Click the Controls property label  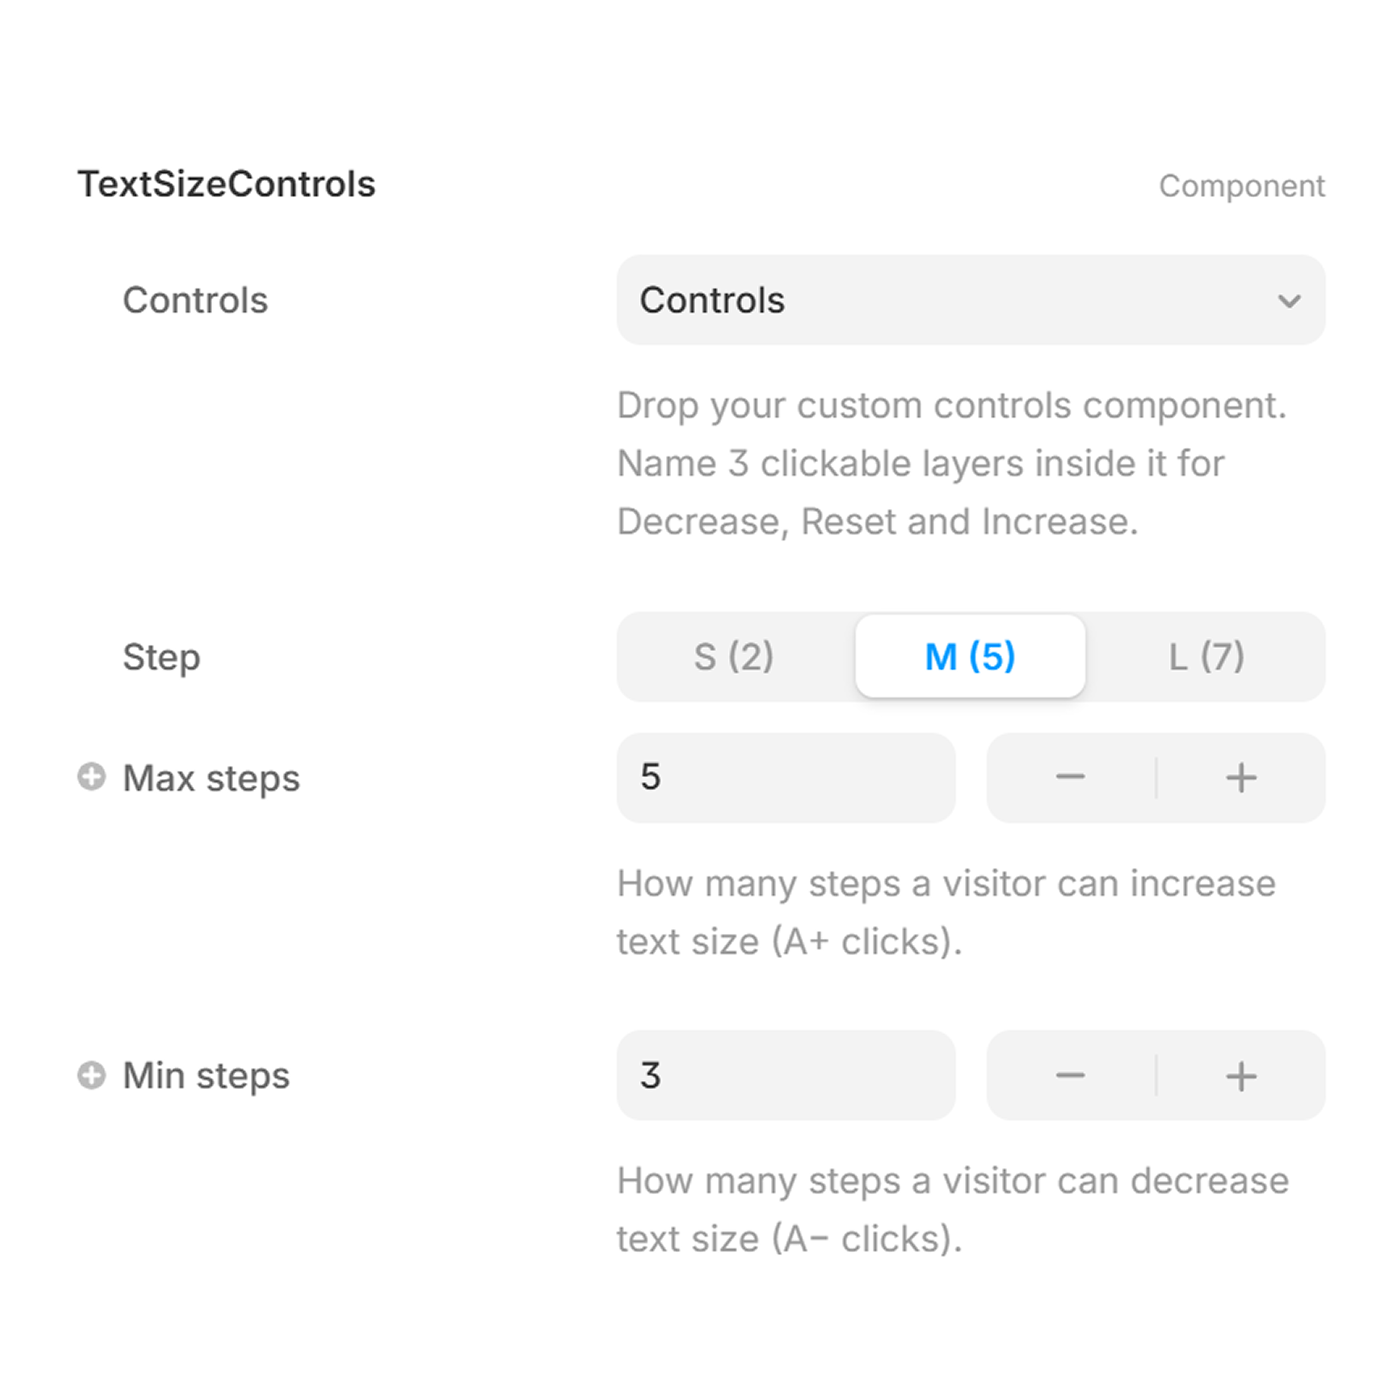(195, 300)
